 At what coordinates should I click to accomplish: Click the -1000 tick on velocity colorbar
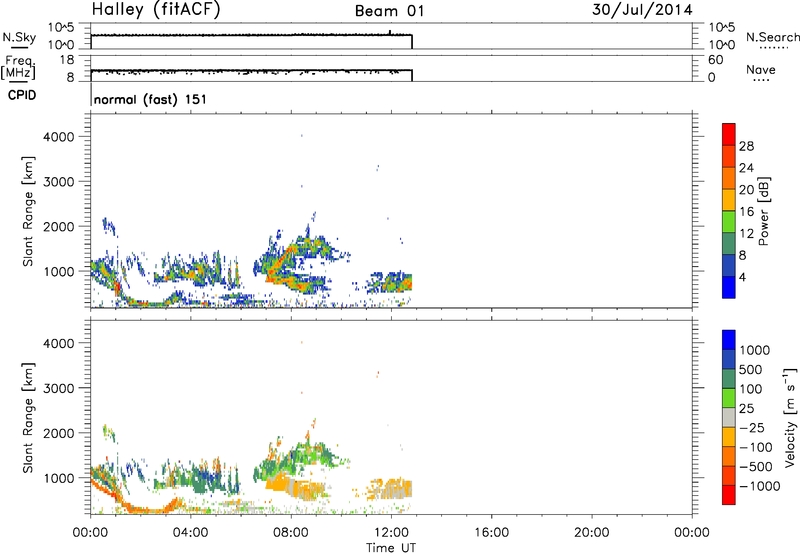[759, 486]
